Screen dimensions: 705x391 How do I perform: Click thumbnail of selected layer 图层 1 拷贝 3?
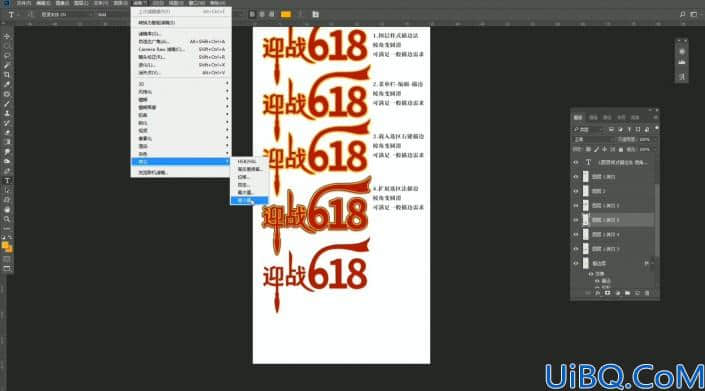585,220
